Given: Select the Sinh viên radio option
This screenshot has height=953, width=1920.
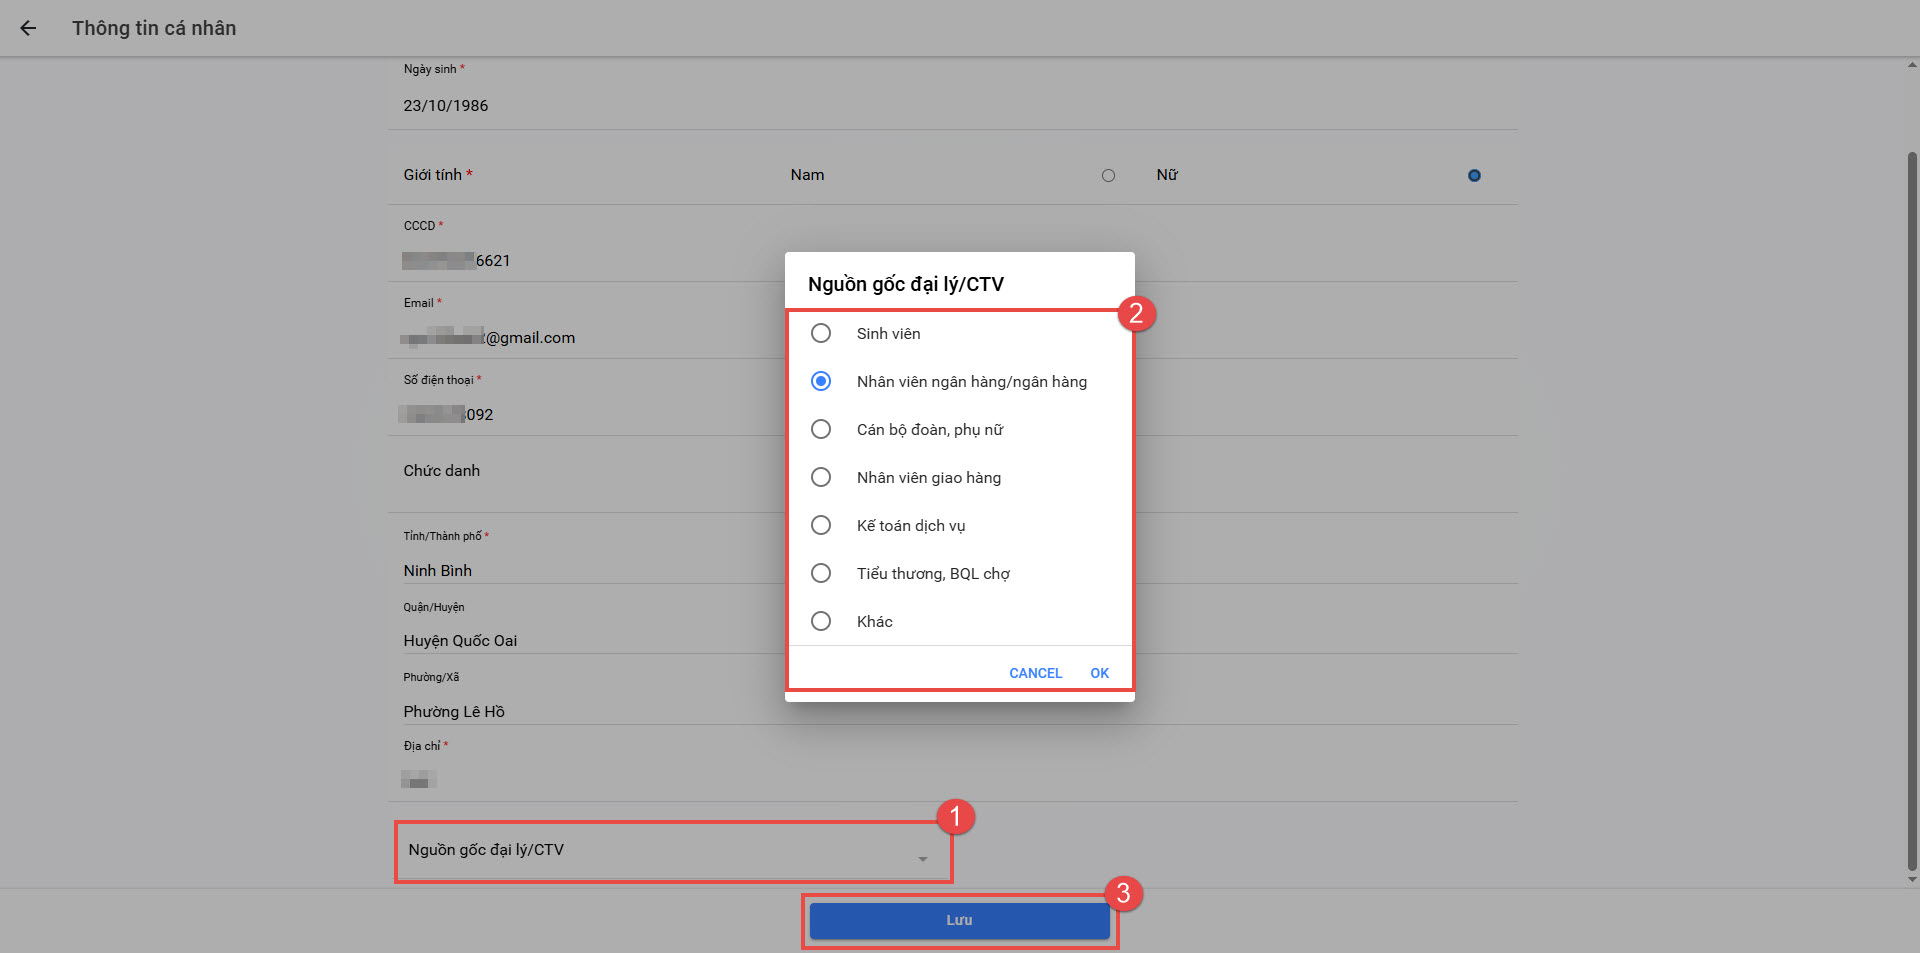Looking at the screenshot, I should click(821, 333).
